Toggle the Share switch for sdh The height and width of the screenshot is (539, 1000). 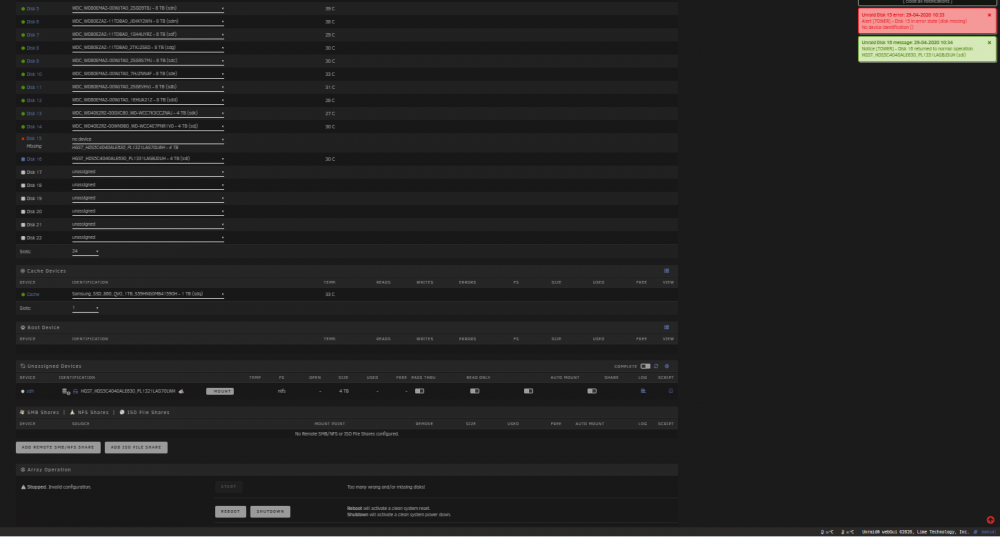[592, 392]
